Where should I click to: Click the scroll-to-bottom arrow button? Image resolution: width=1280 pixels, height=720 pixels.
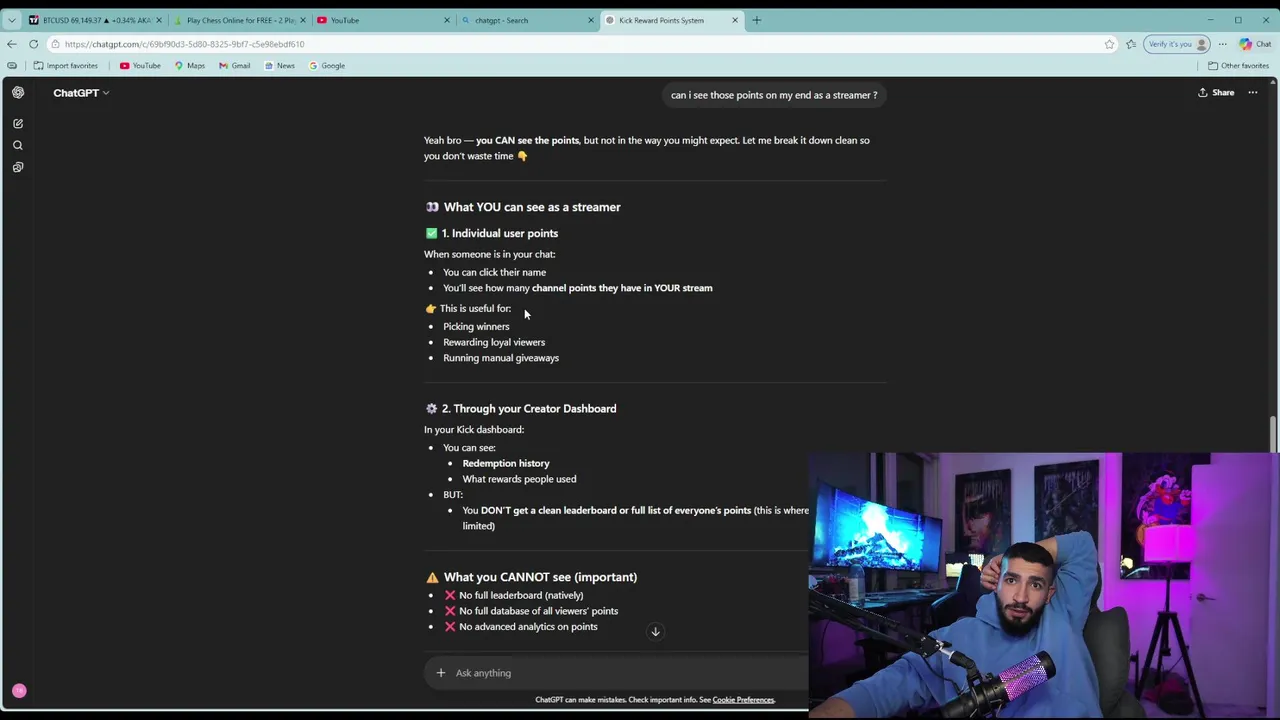tap(656, 632)
